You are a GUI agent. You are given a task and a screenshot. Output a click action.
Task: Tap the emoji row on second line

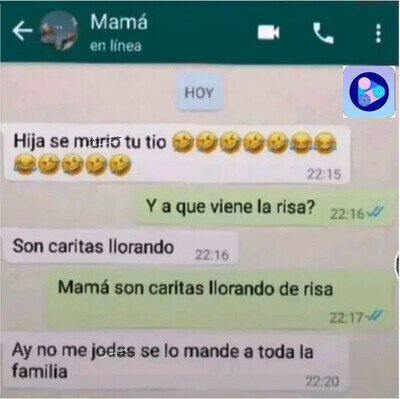73,164
